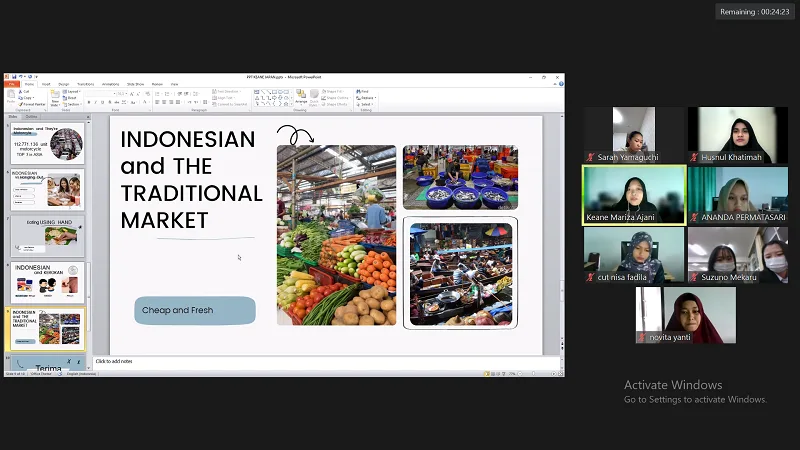
Task: Click the Paste icon in Clipboard group
Action: click(x=11, y=96)
